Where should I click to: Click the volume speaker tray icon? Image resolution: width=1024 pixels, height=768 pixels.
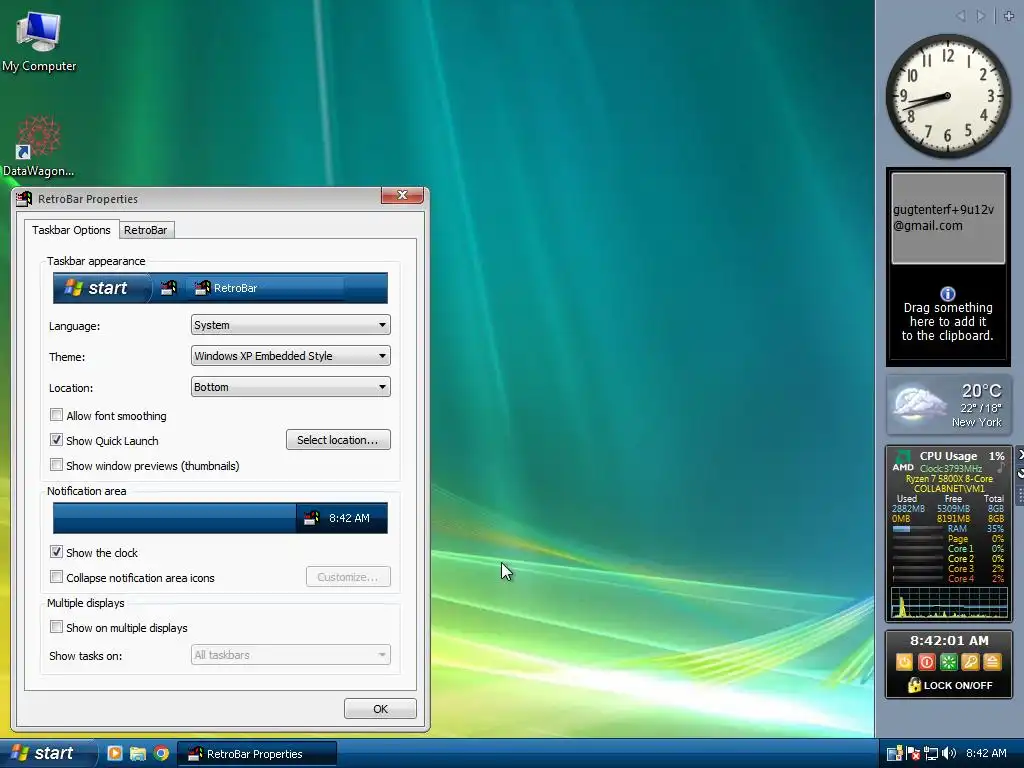(949, 754)
